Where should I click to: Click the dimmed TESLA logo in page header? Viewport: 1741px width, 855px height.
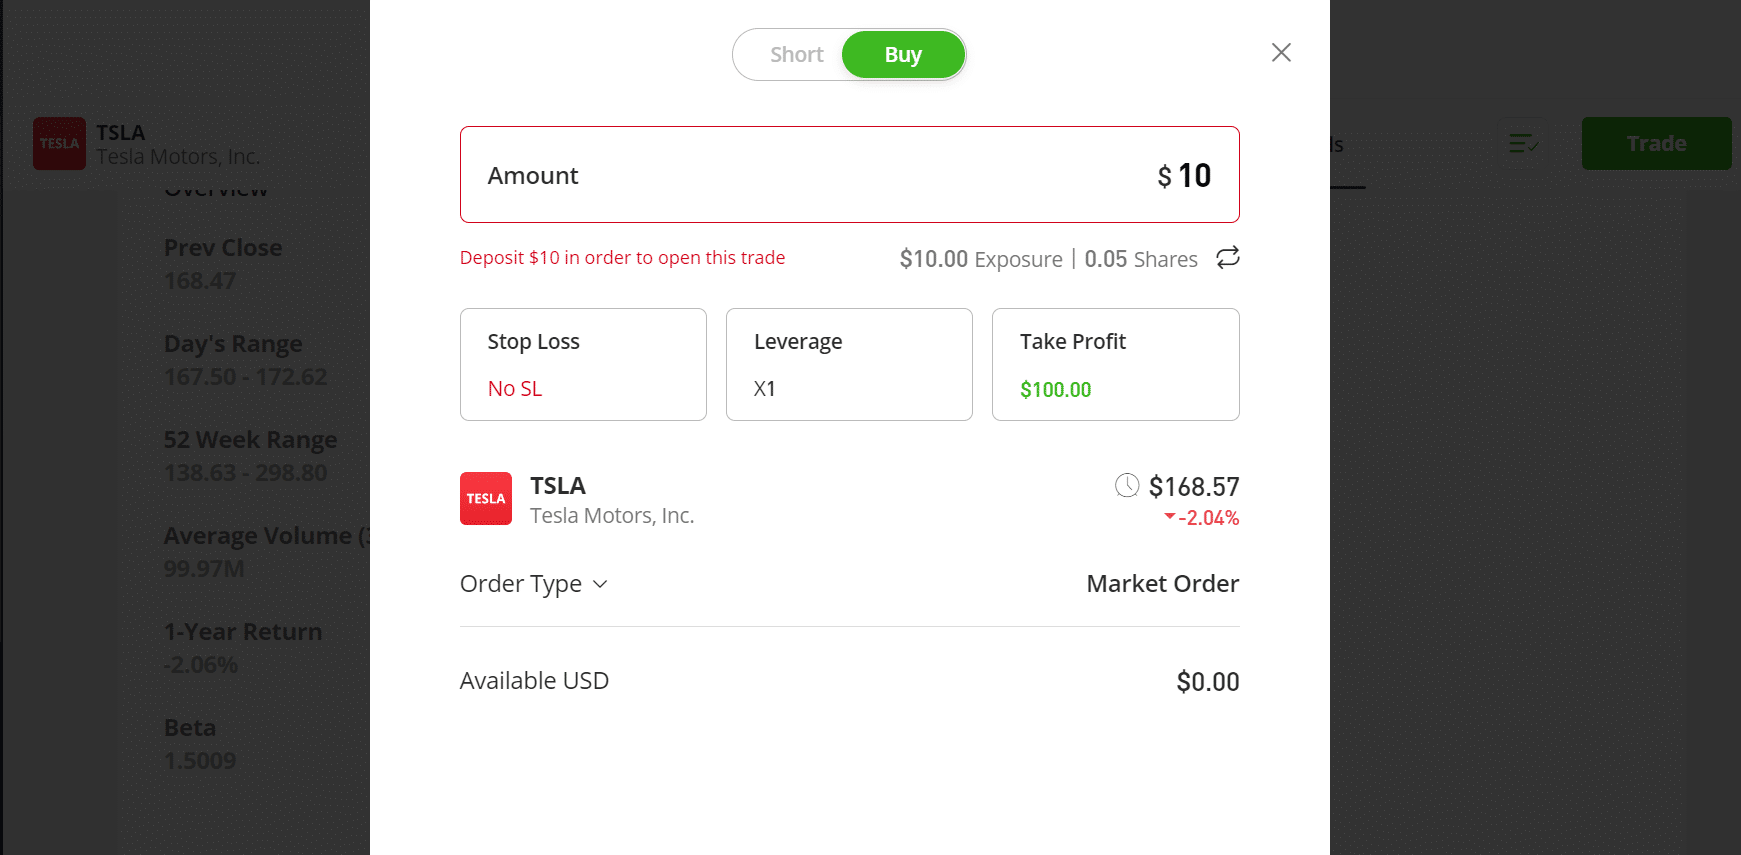click(59, 143)
